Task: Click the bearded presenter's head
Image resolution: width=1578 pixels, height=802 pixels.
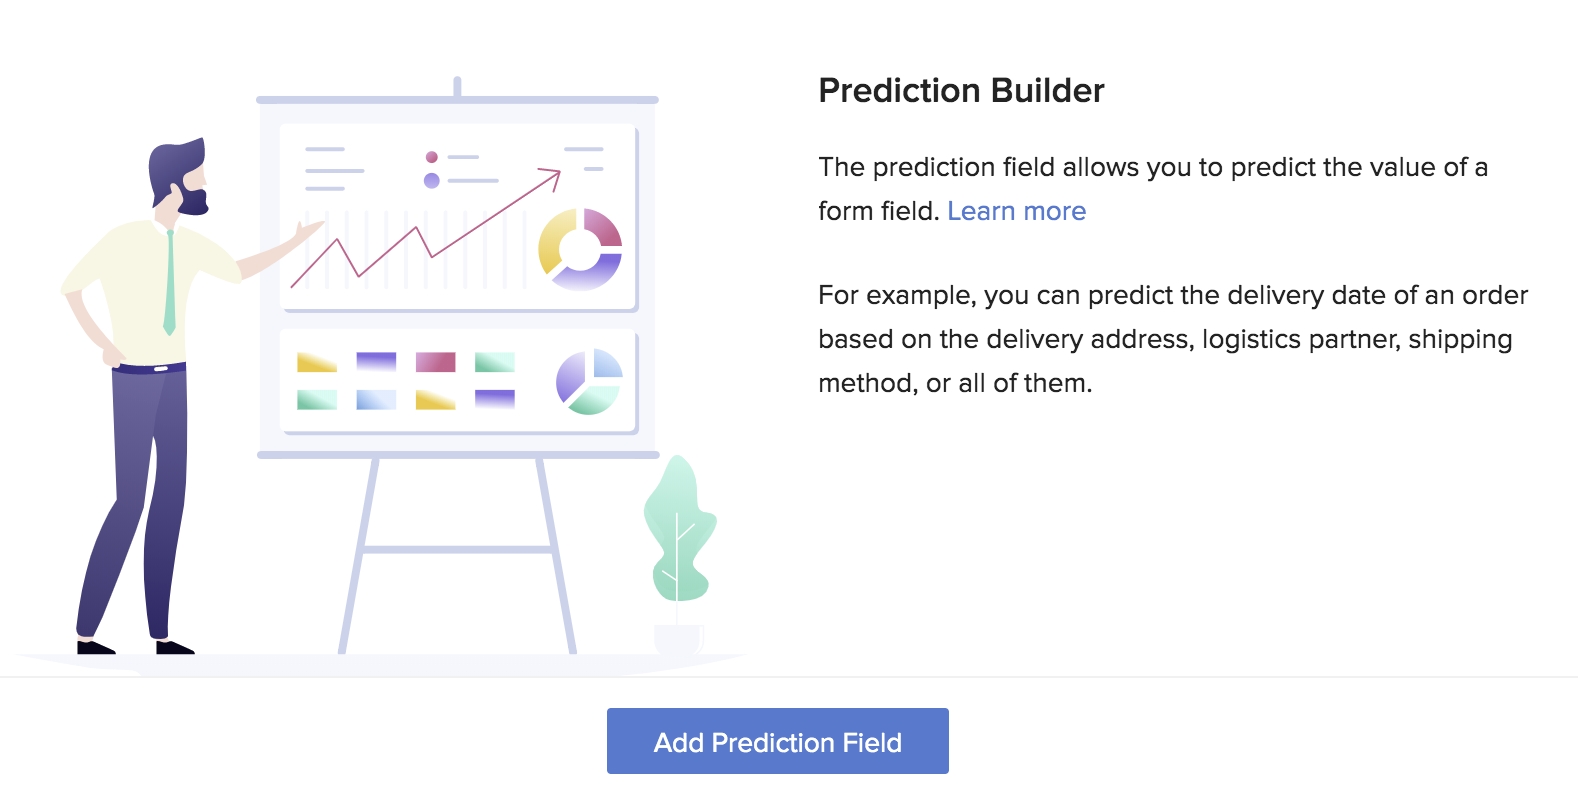Action: (179, 176)
